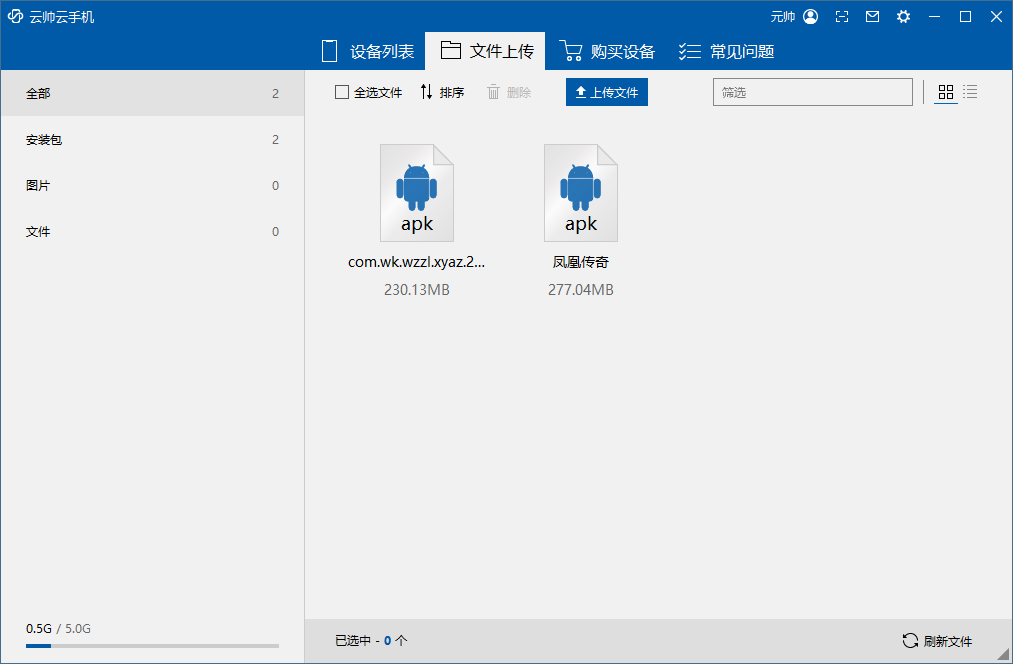Maximize the 云帅云手机 window

[x=965, y=17]
